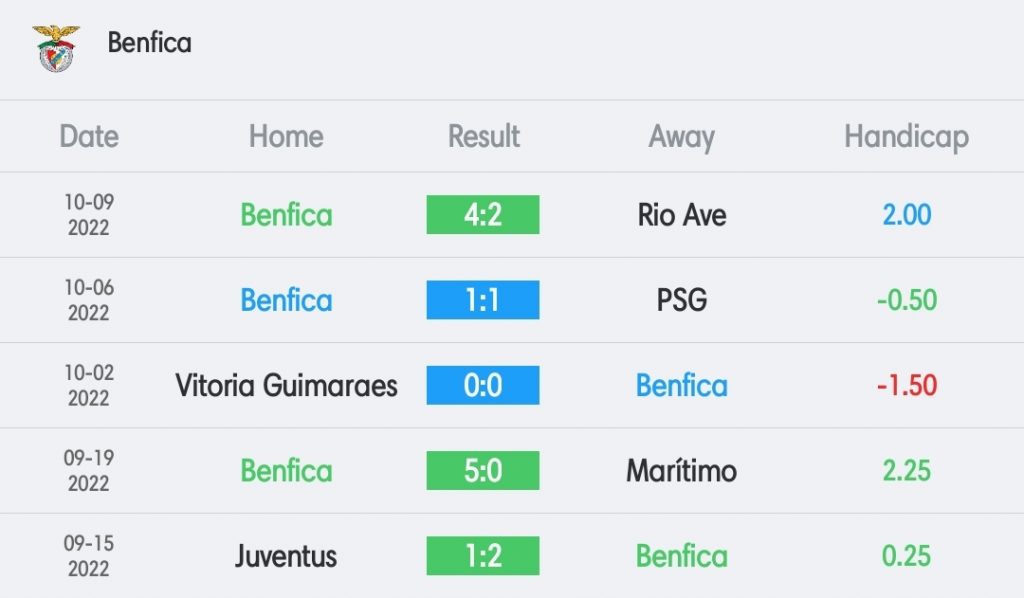The width and height of the screenshot is (1024, 598).
Task: Select the Date column header
Action: coord(89,136)
